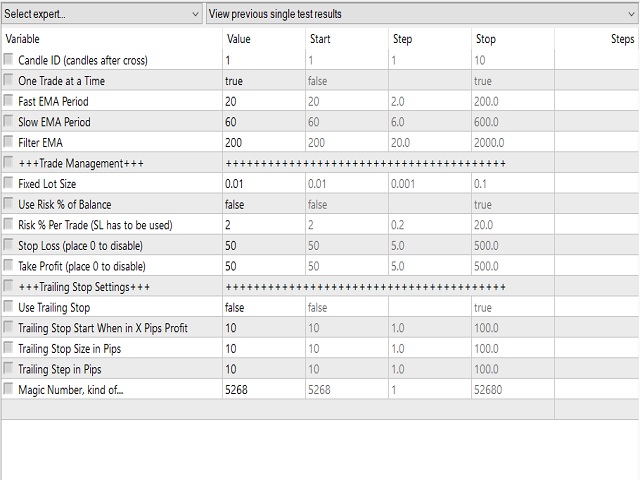Select the One Trade at a Time value true
This screenshot has width=640, height=480.
[264, 81]
